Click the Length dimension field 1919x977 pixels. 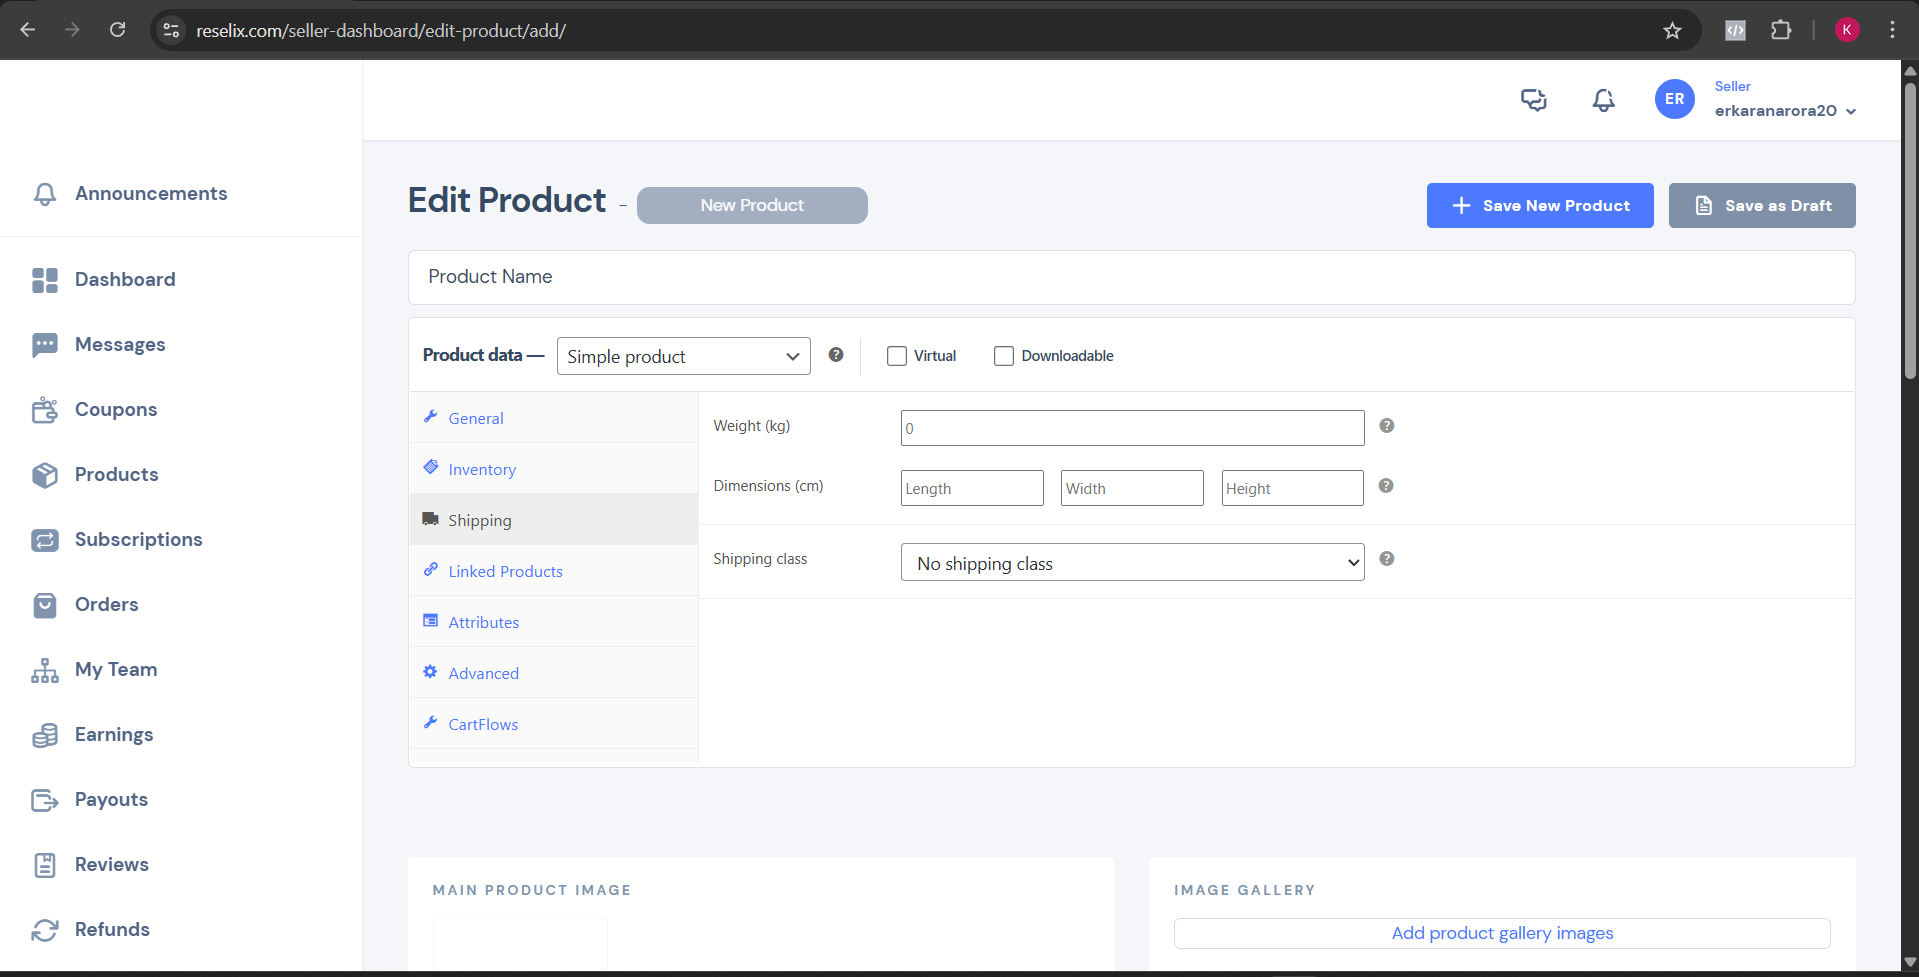[972, 488]
